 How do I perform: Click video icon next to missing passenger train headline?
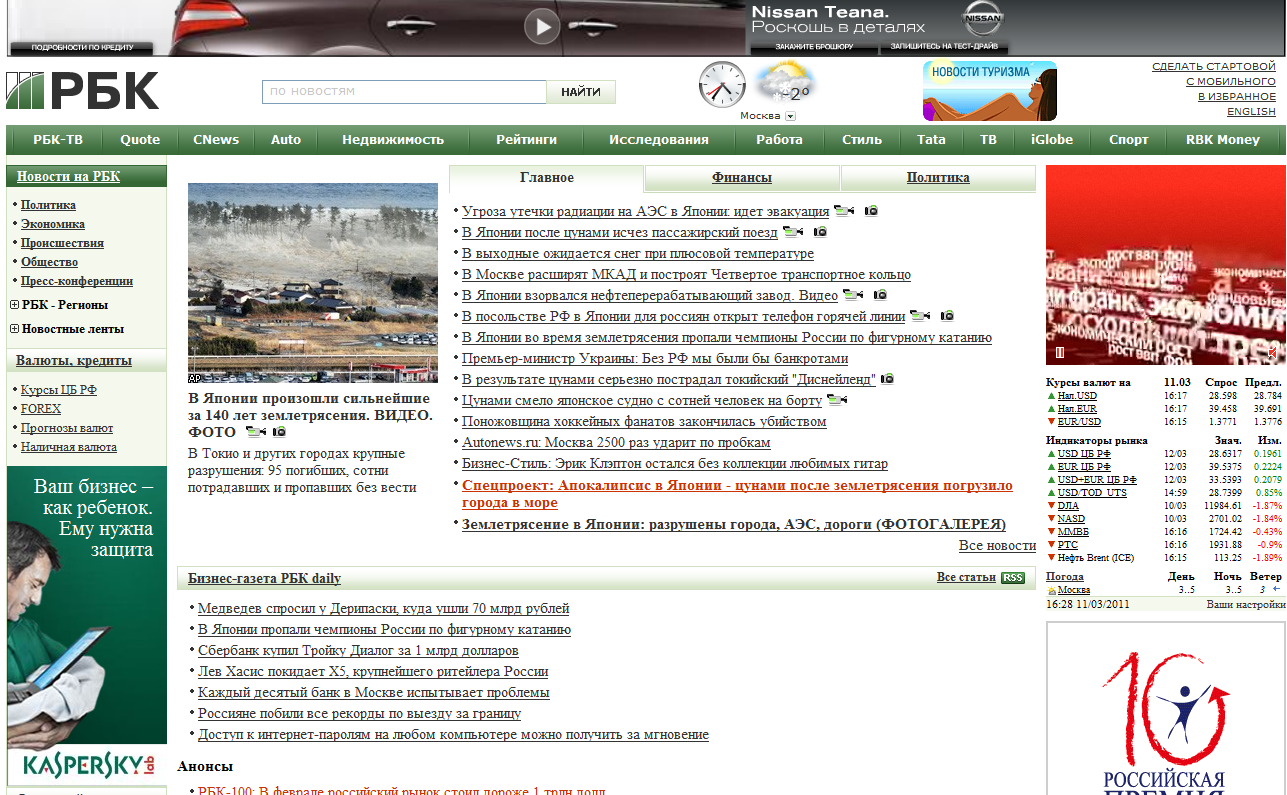click(793, 232)
